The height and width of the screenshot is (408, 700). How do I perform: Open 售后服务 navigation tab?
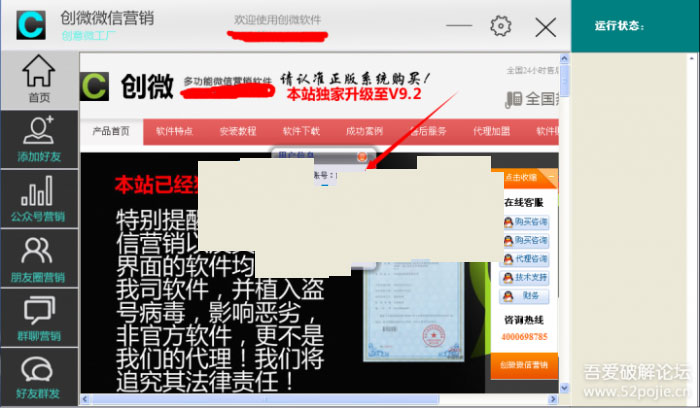[428, 131]
